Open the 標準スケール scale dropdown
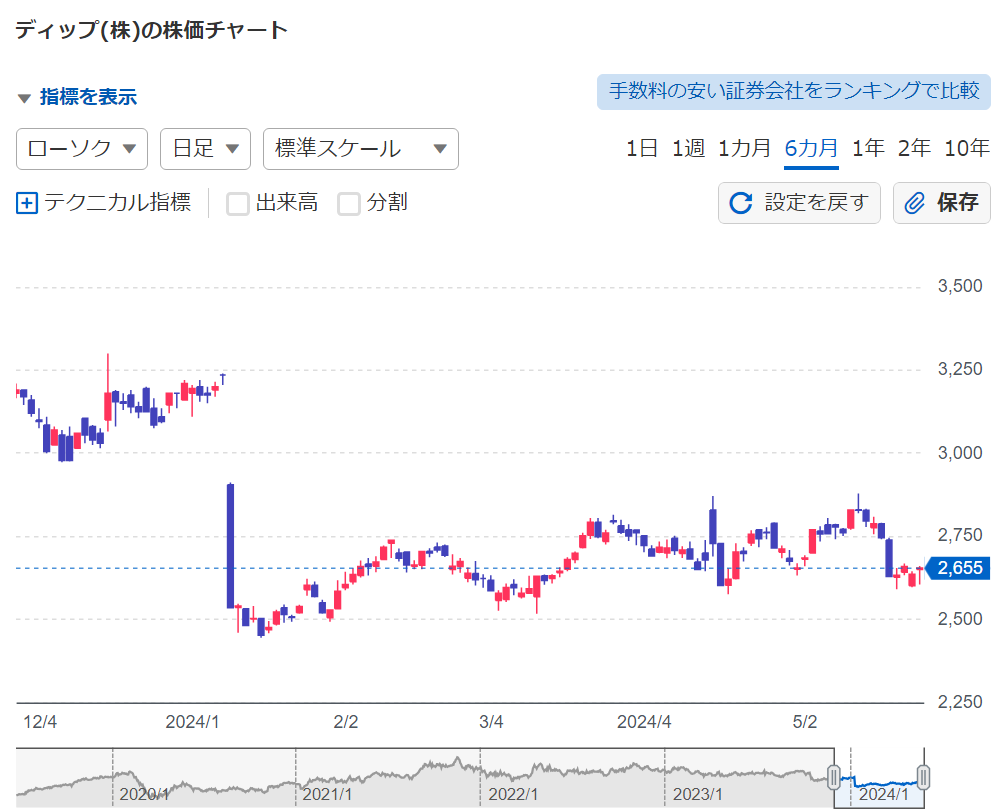This screenshot has width=998, height=811. [360, 149]
